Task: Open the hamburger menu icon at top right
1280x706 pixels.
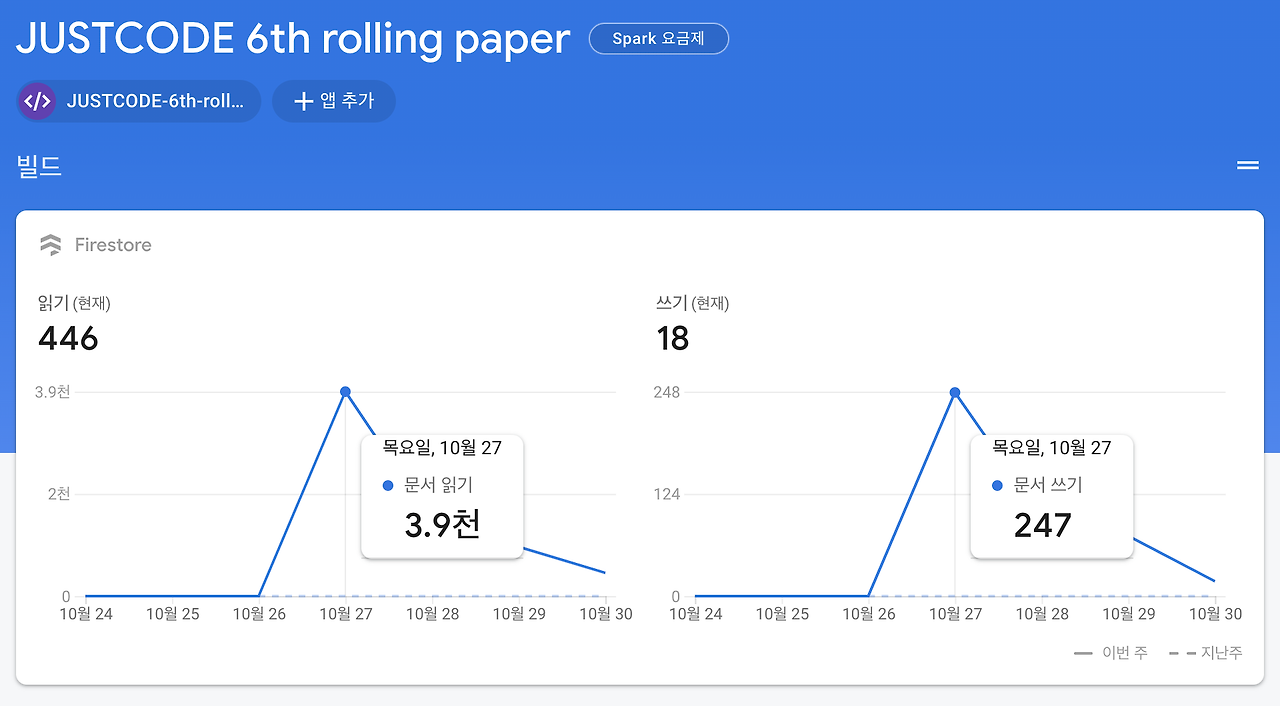Action: click(x=1247, y=164)
